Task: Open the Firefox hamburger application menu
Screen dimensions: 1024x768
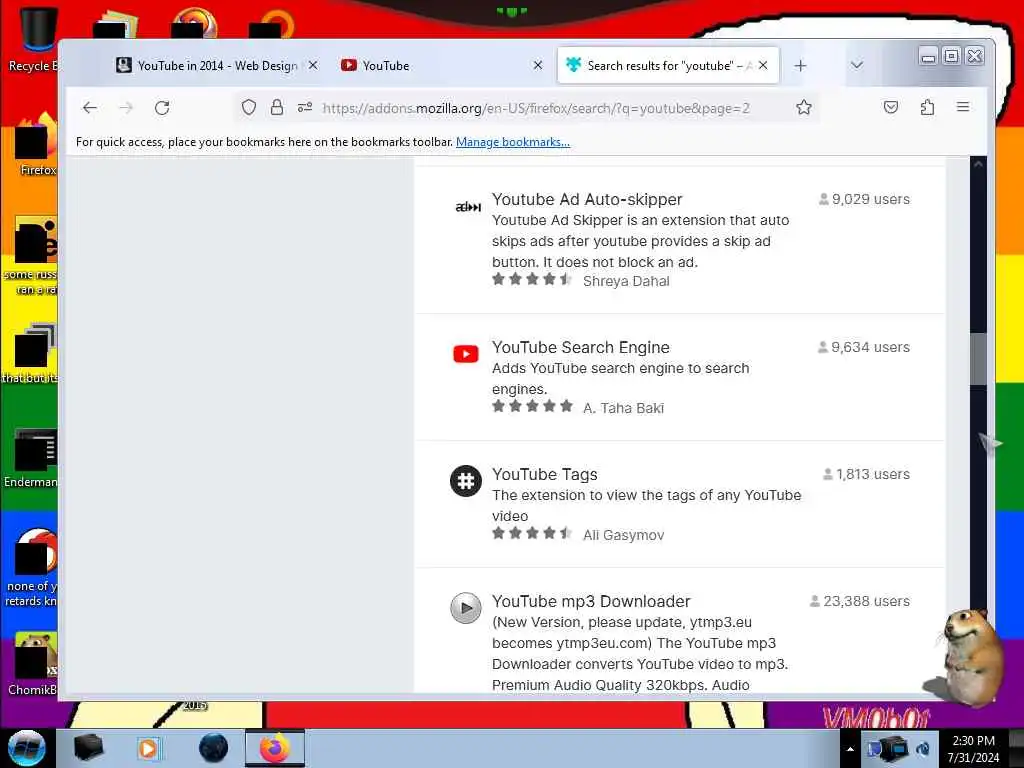Action: 963,107
